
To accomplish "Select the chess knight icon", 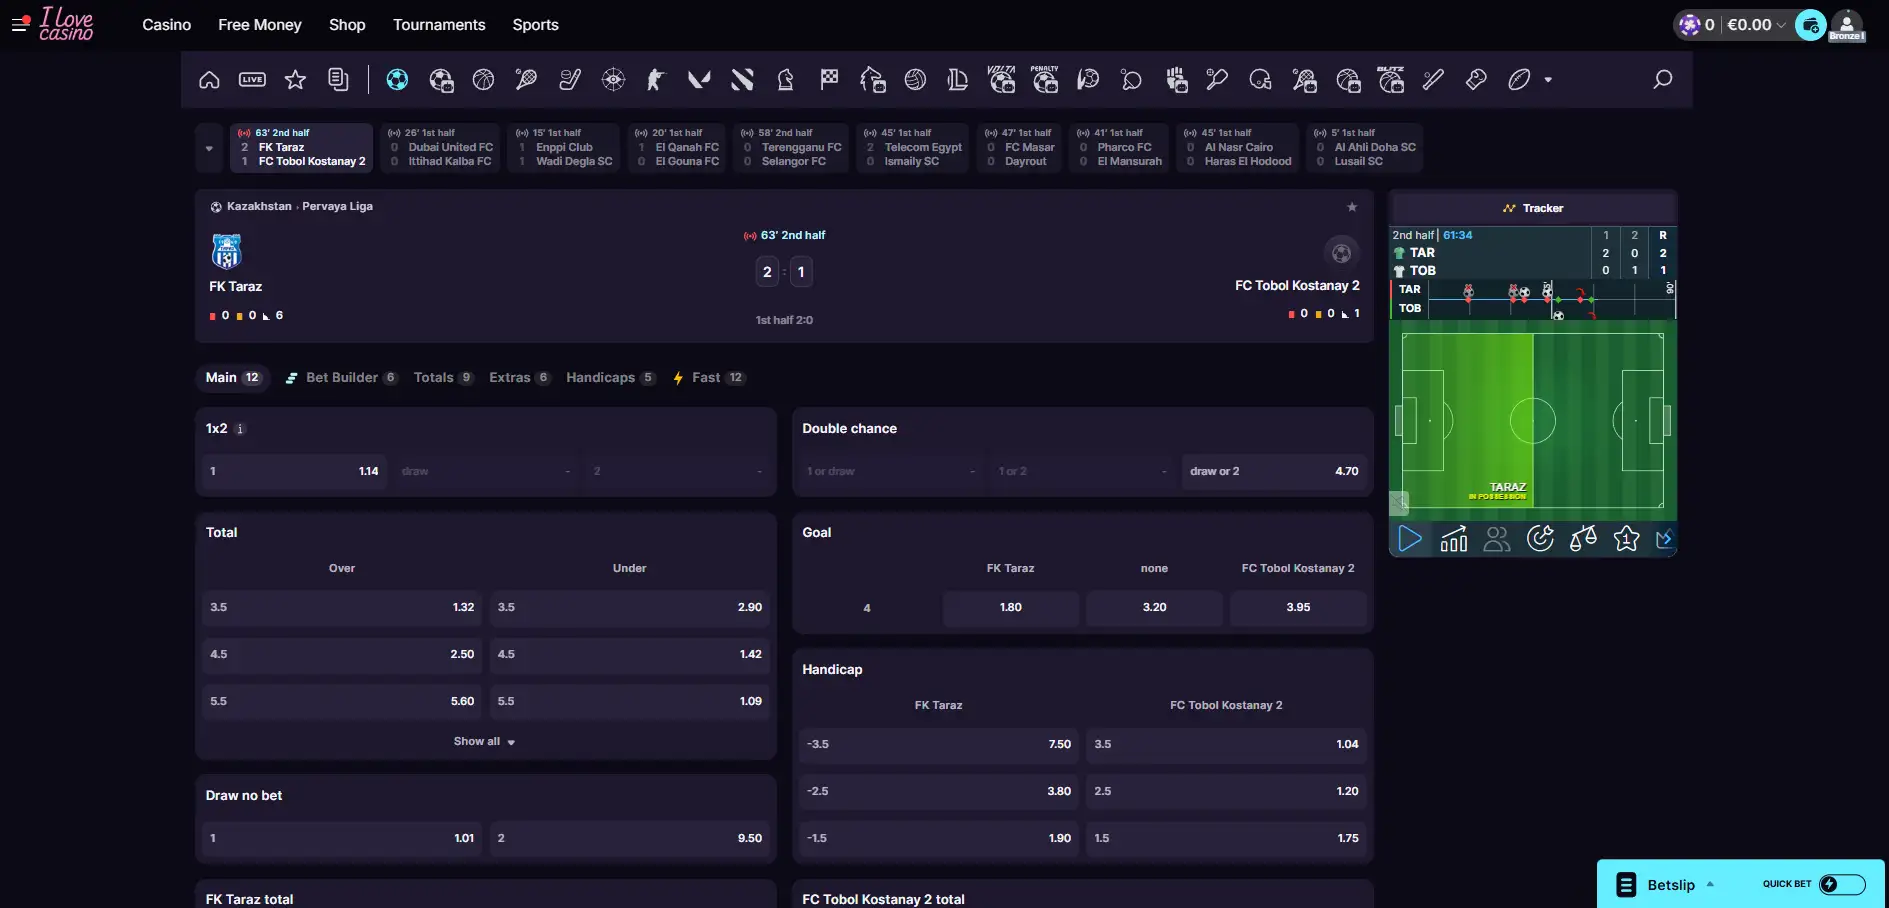I will 786,80.
